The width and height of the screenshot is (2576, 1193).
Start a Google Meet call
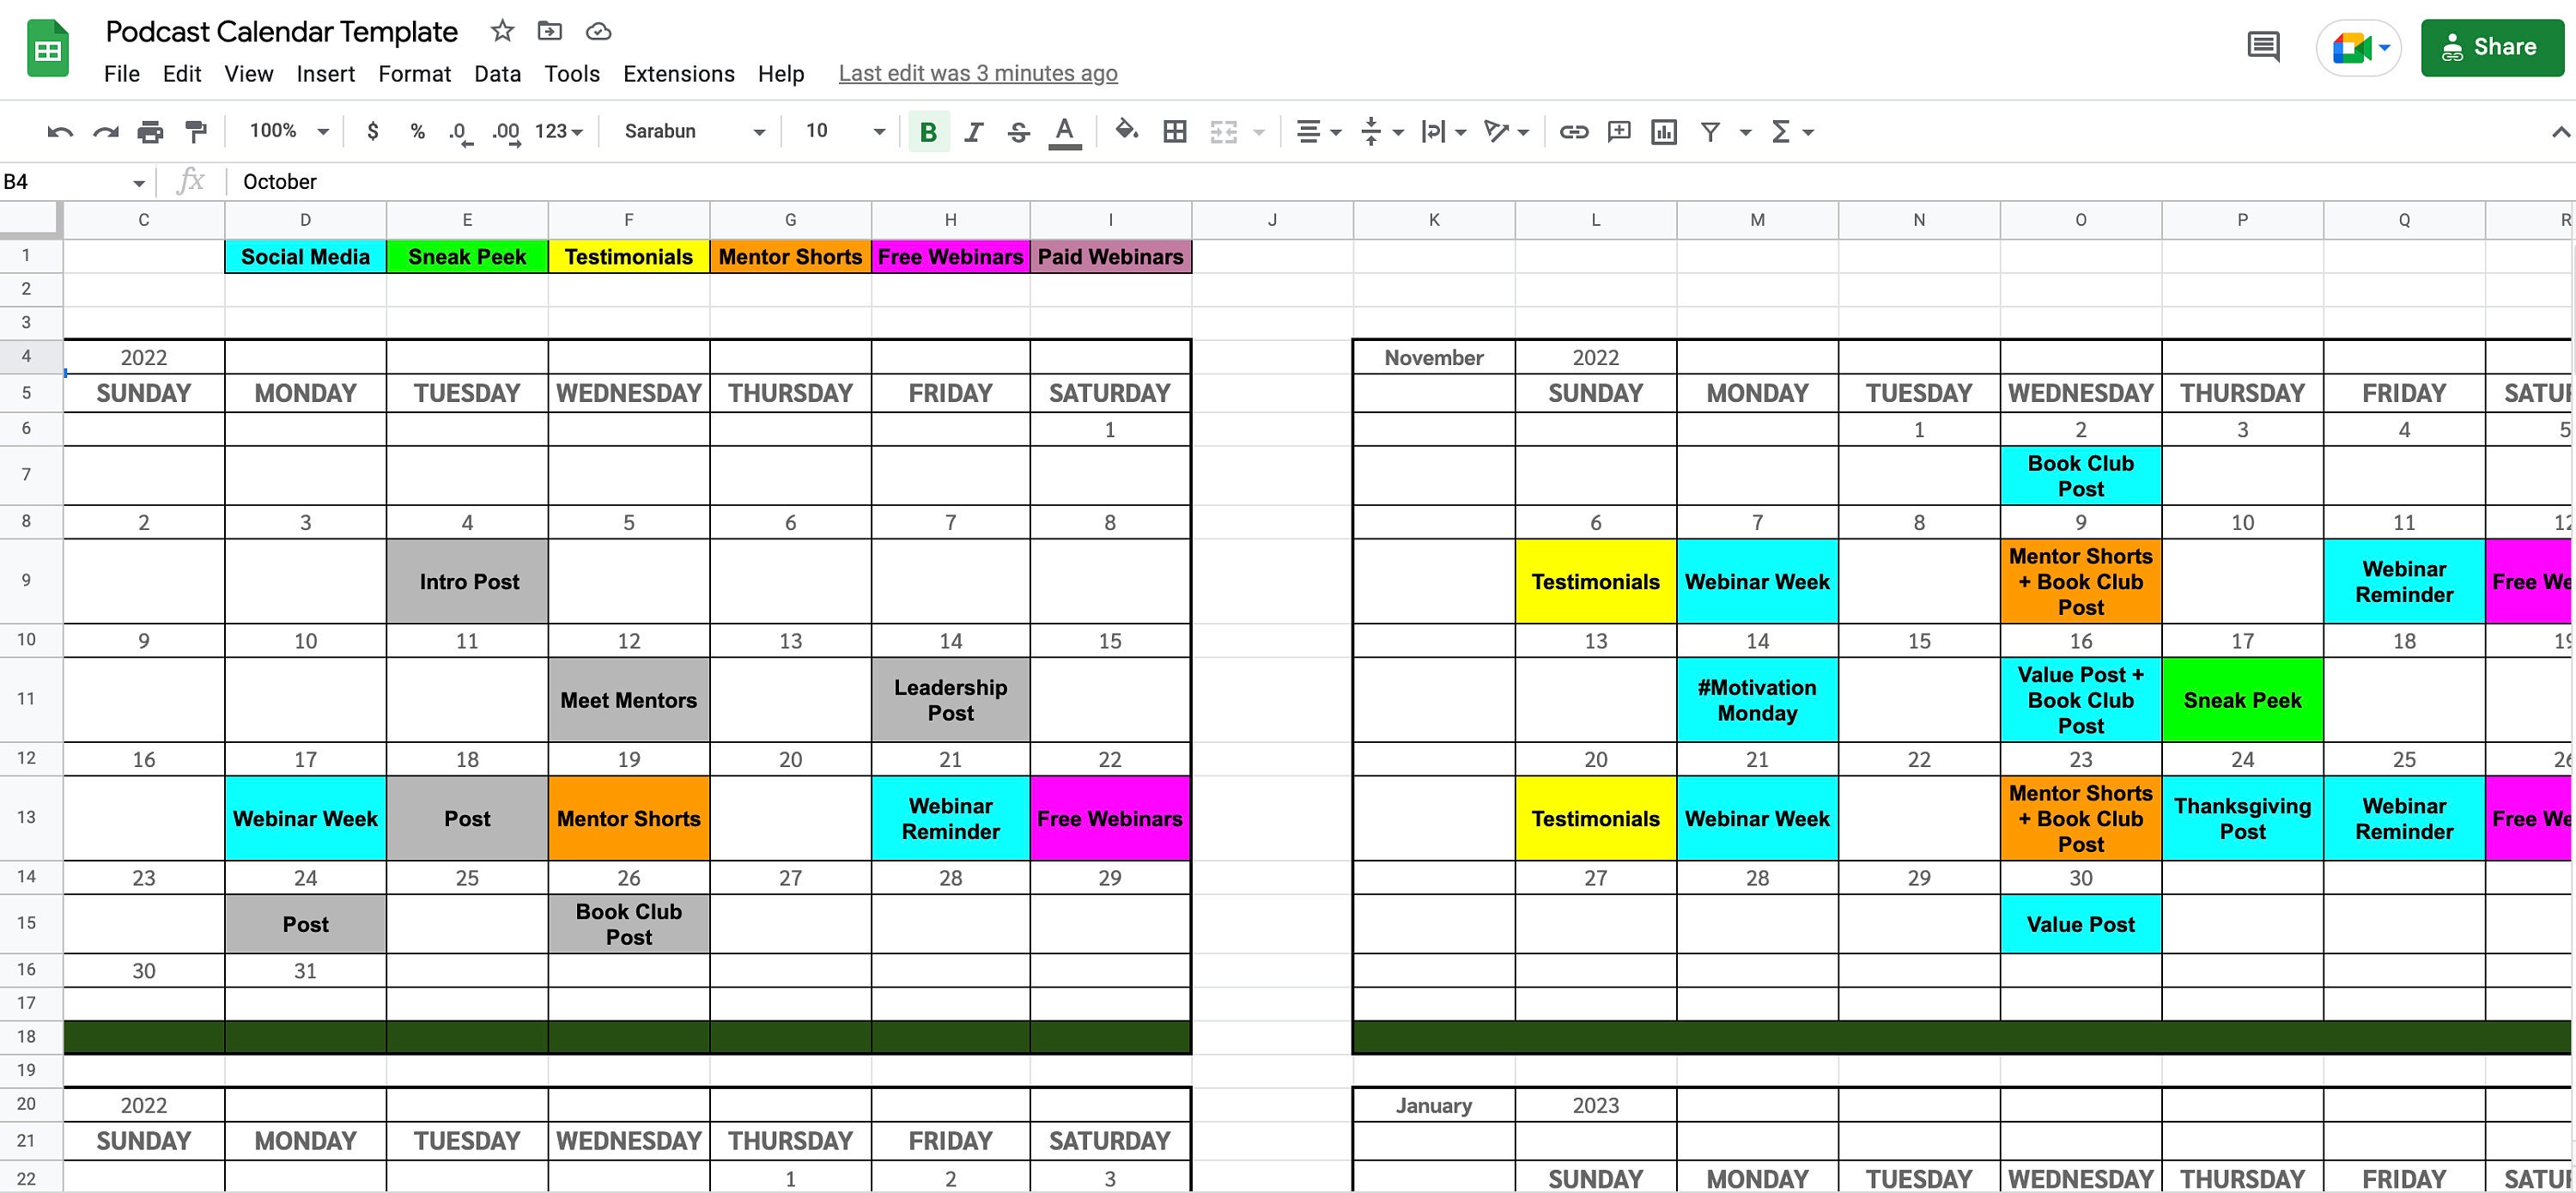(x=2360, y=47)
